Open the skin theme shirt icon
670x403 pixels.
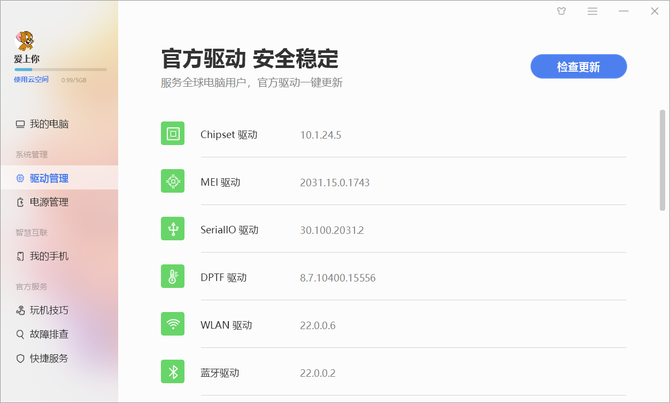point(561,11)
